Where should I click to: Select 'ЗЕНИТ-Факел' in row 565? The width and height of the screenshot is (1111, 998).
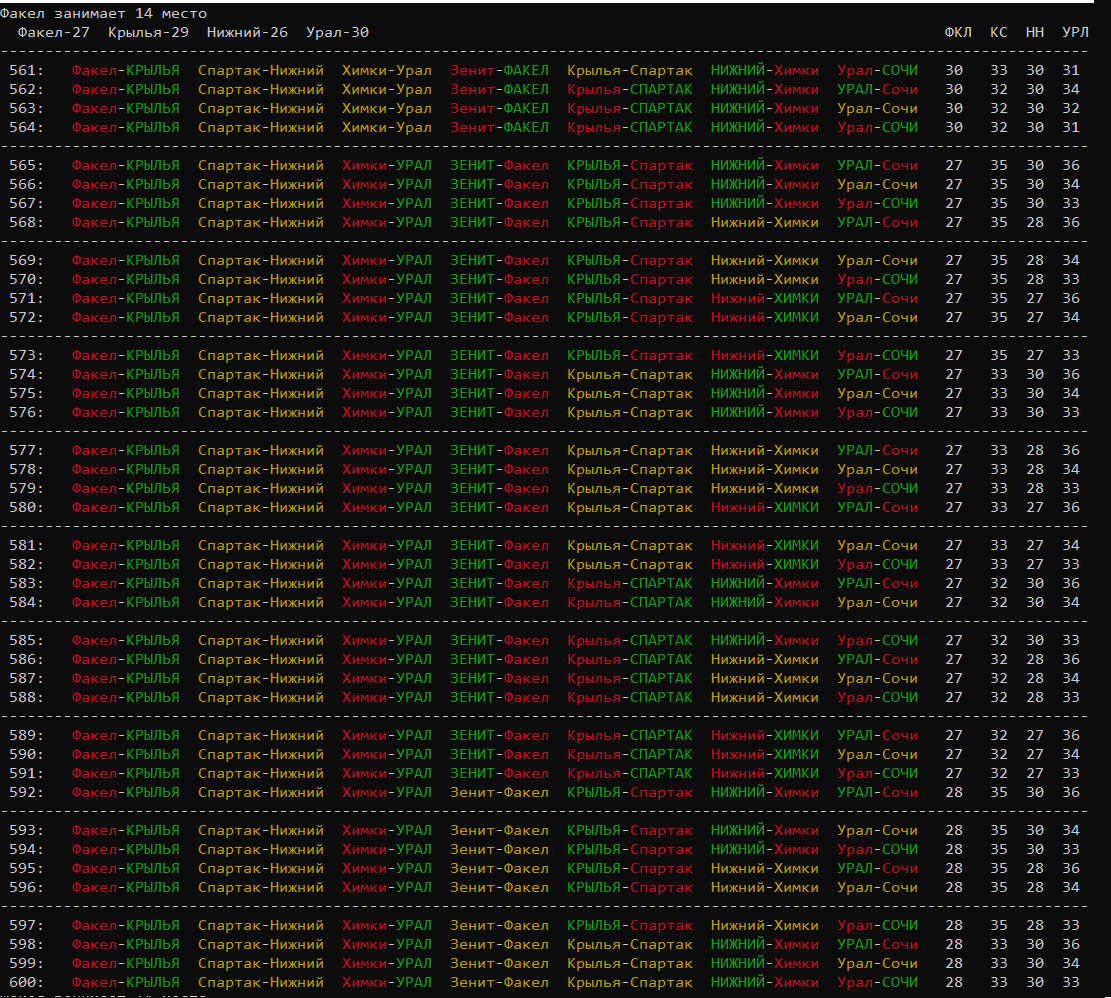tap(500, 166)
